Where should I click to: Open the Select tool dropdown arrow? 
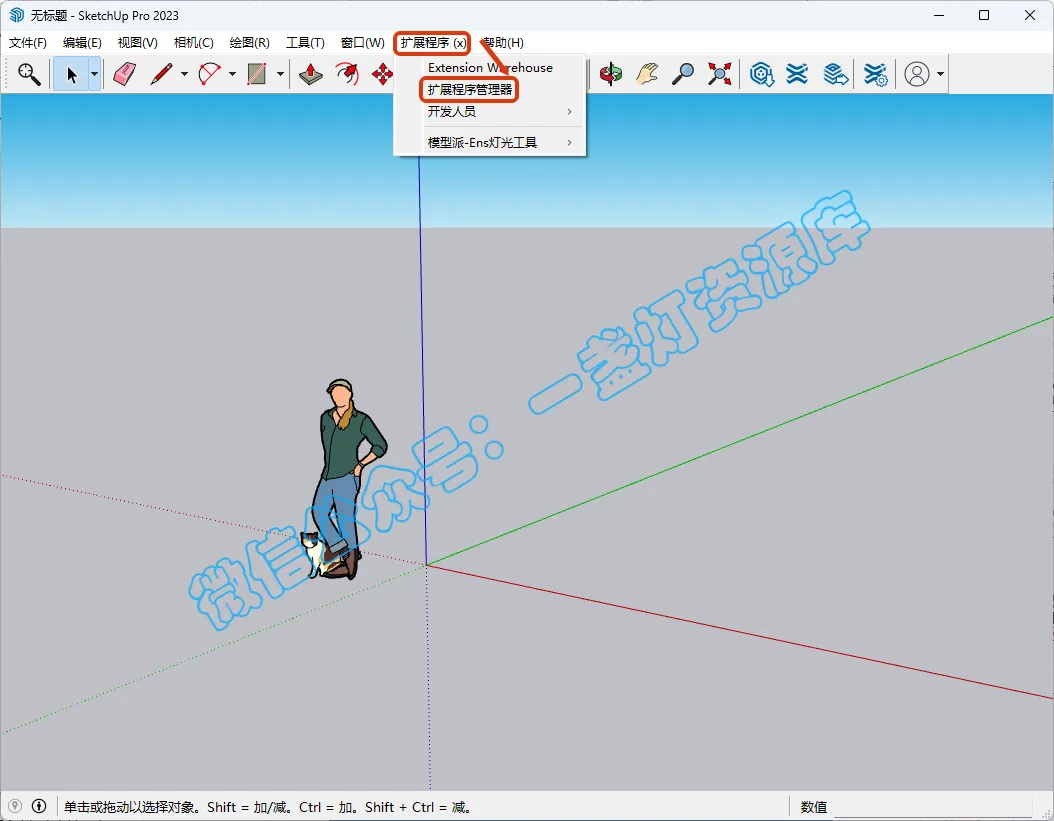(x=95, y=74)
